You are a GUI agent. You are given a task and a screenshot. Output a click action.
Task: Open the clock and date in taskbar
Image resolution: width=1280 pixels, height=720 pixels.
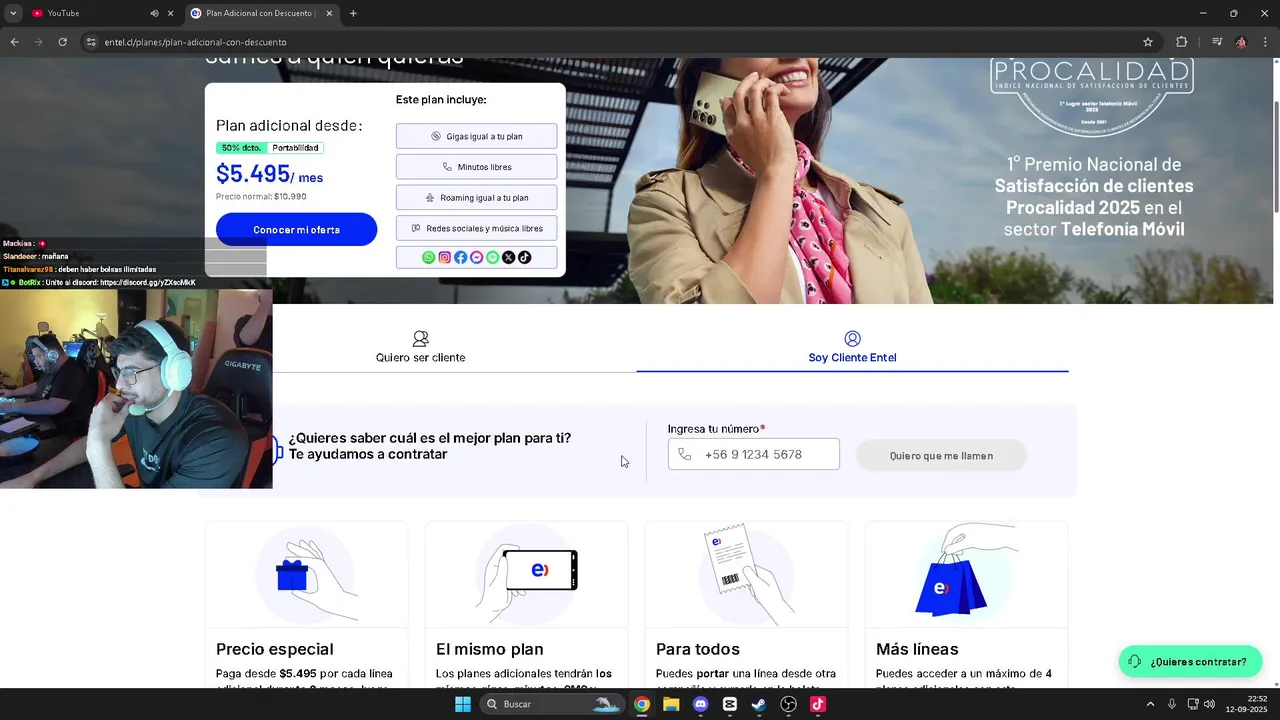tap(1246, 704)
